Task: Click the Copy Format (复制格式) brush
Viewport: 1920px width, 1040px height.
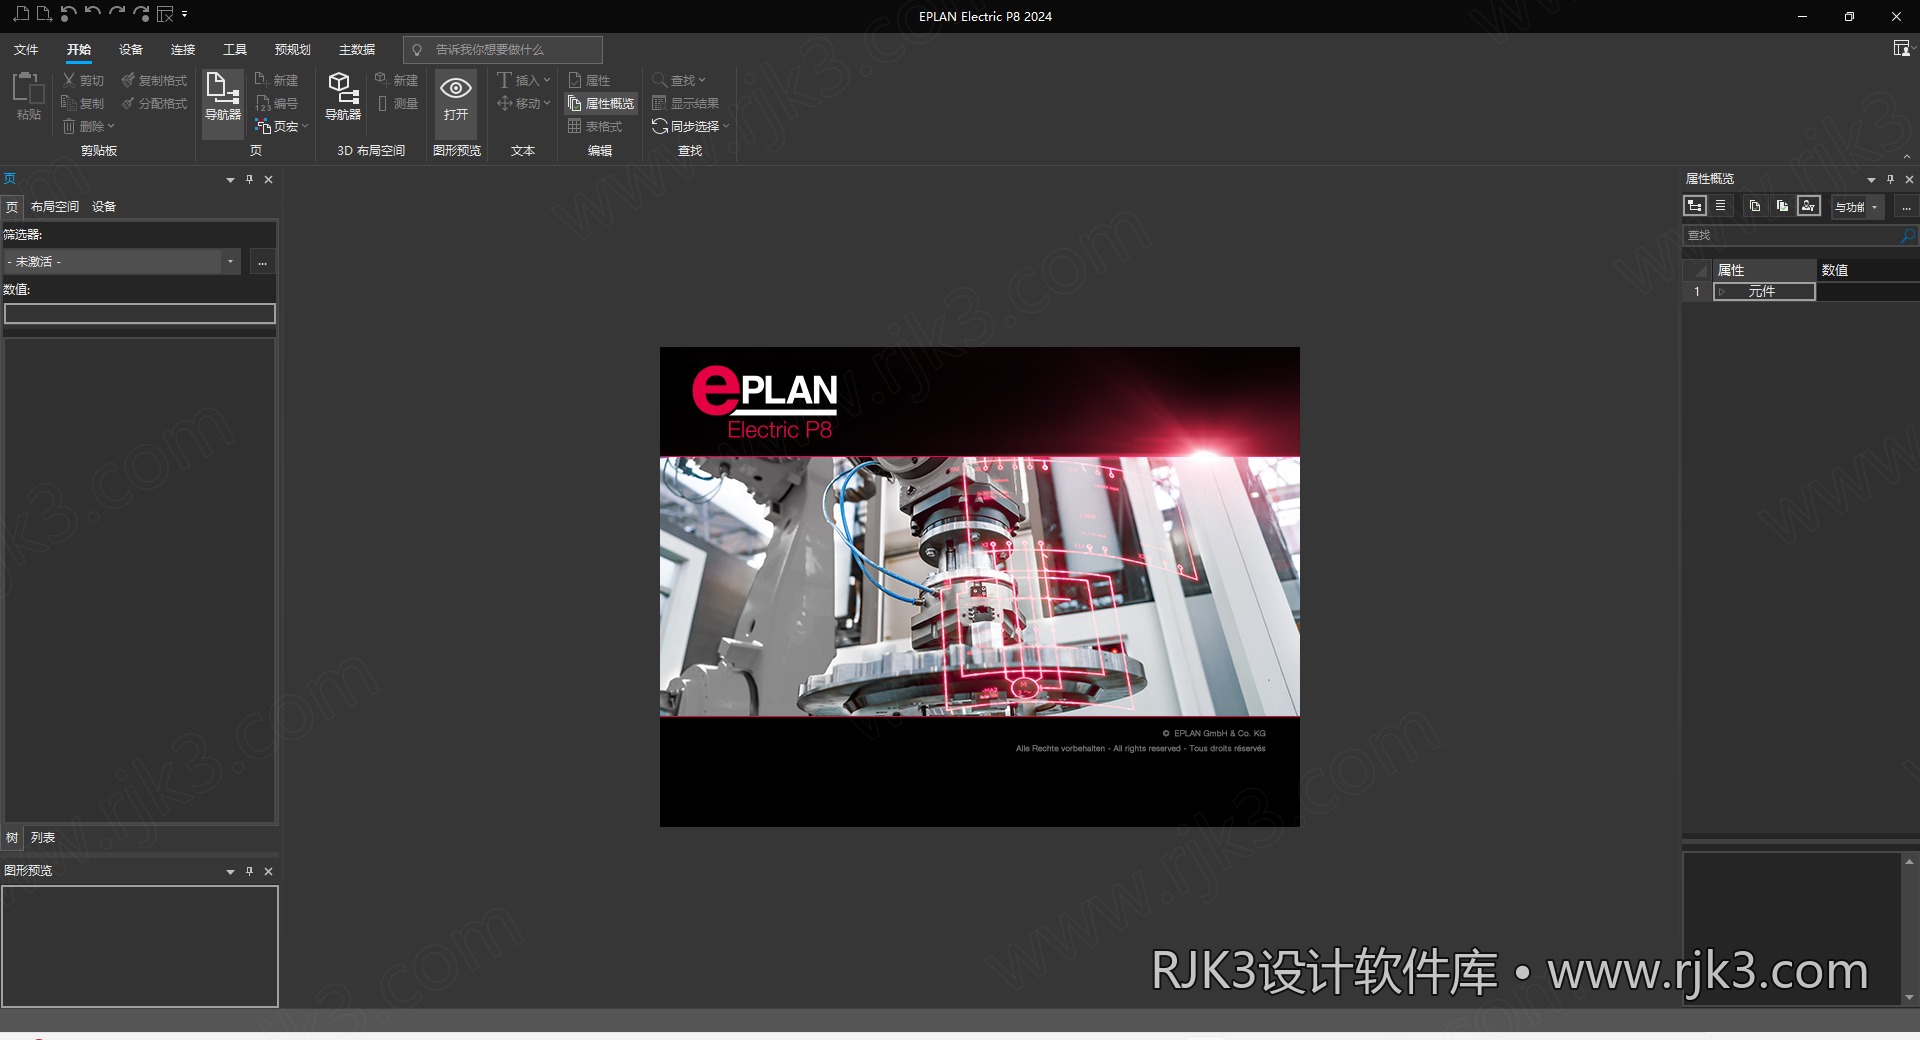Action: pyautogui.click(x=154, y=80)
